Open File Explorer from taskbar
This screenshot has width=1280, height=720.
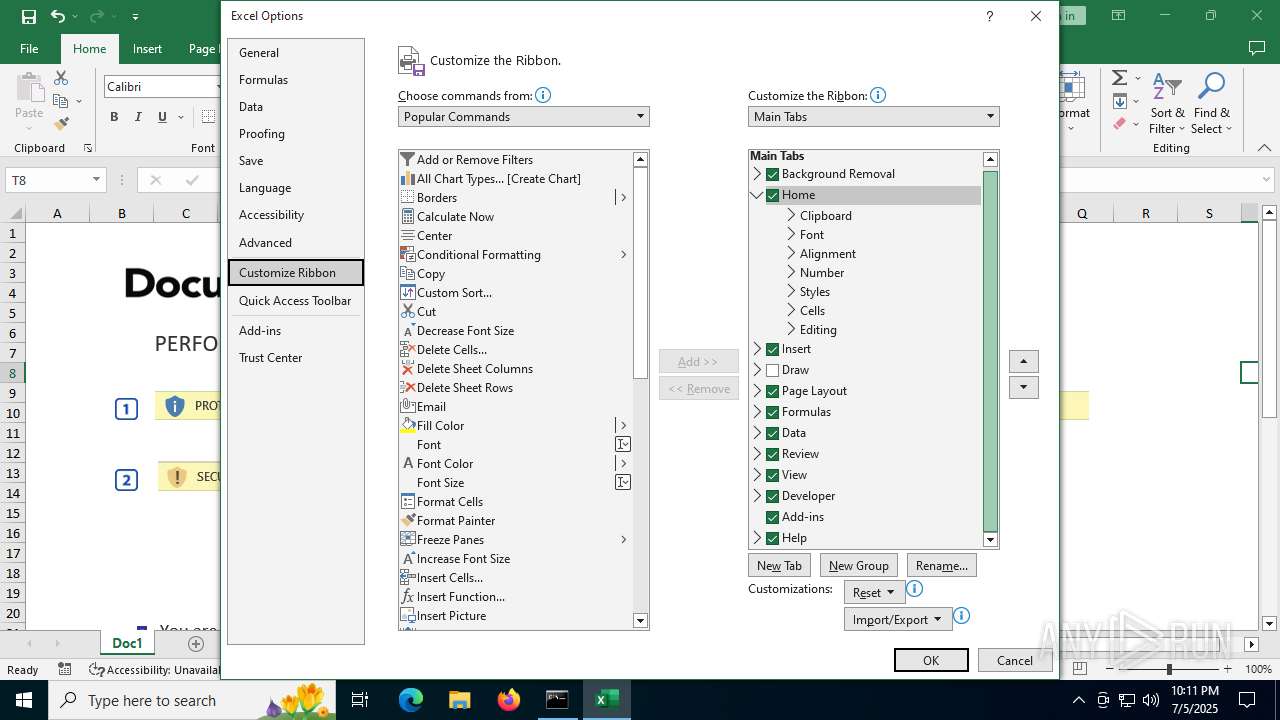[x=459, y=700]
